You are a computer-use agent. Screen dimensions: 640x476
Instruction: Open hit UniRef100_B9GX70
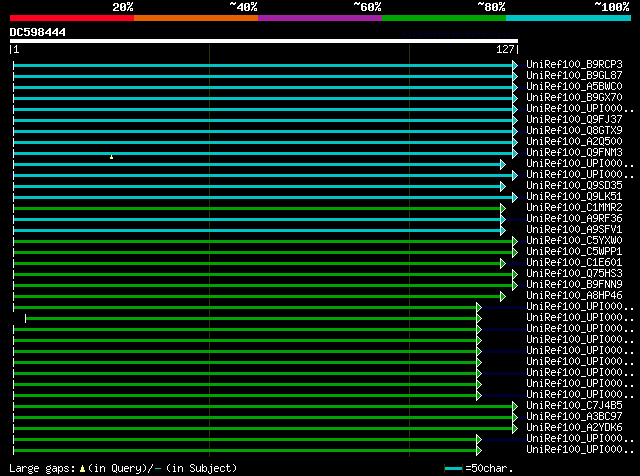tap(574, 98)
